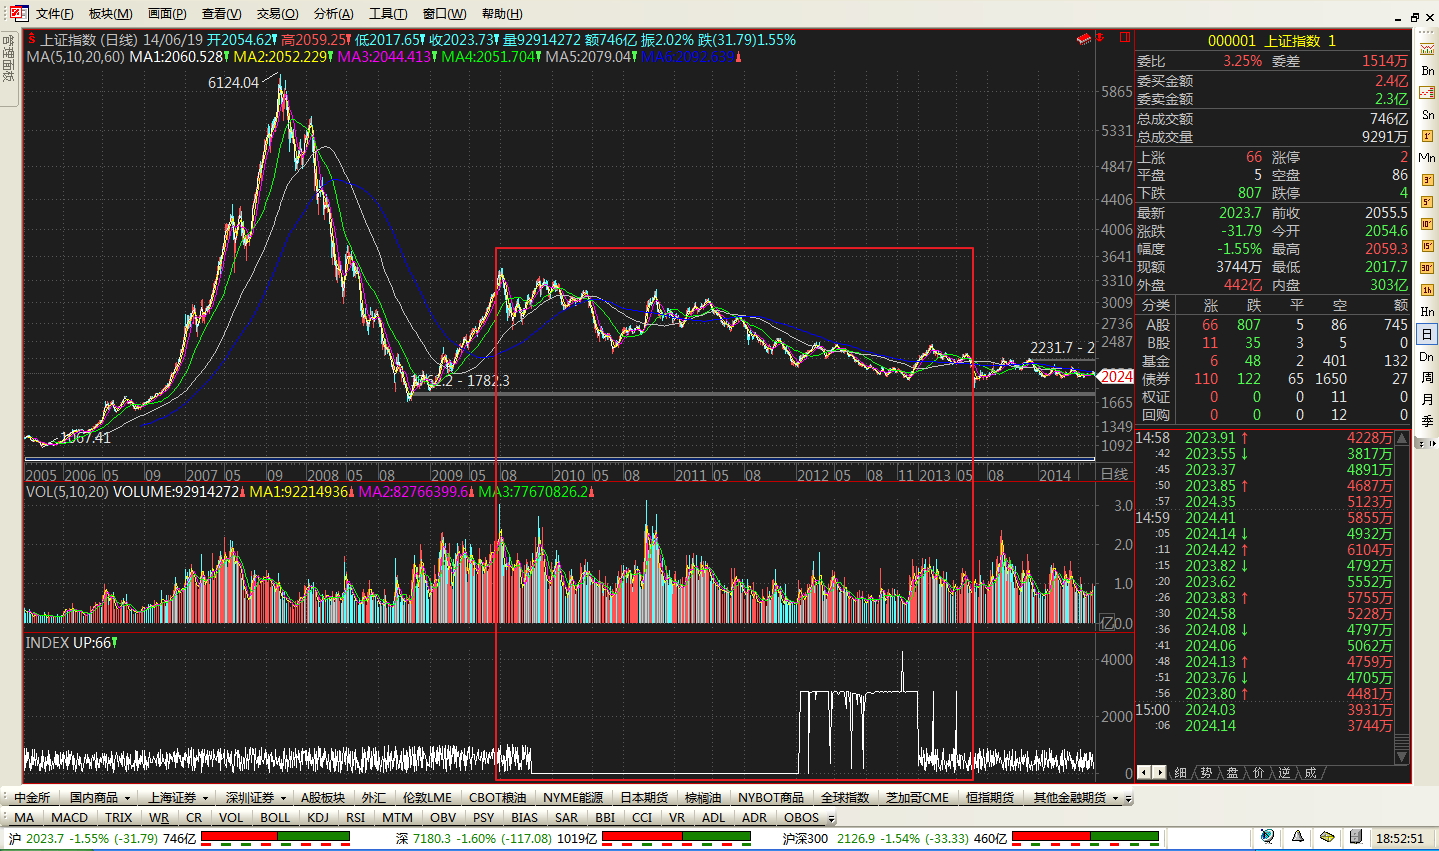Switch to the 15-minute period icon
Screen dimensions: 1439x851
coord(1427,246)
